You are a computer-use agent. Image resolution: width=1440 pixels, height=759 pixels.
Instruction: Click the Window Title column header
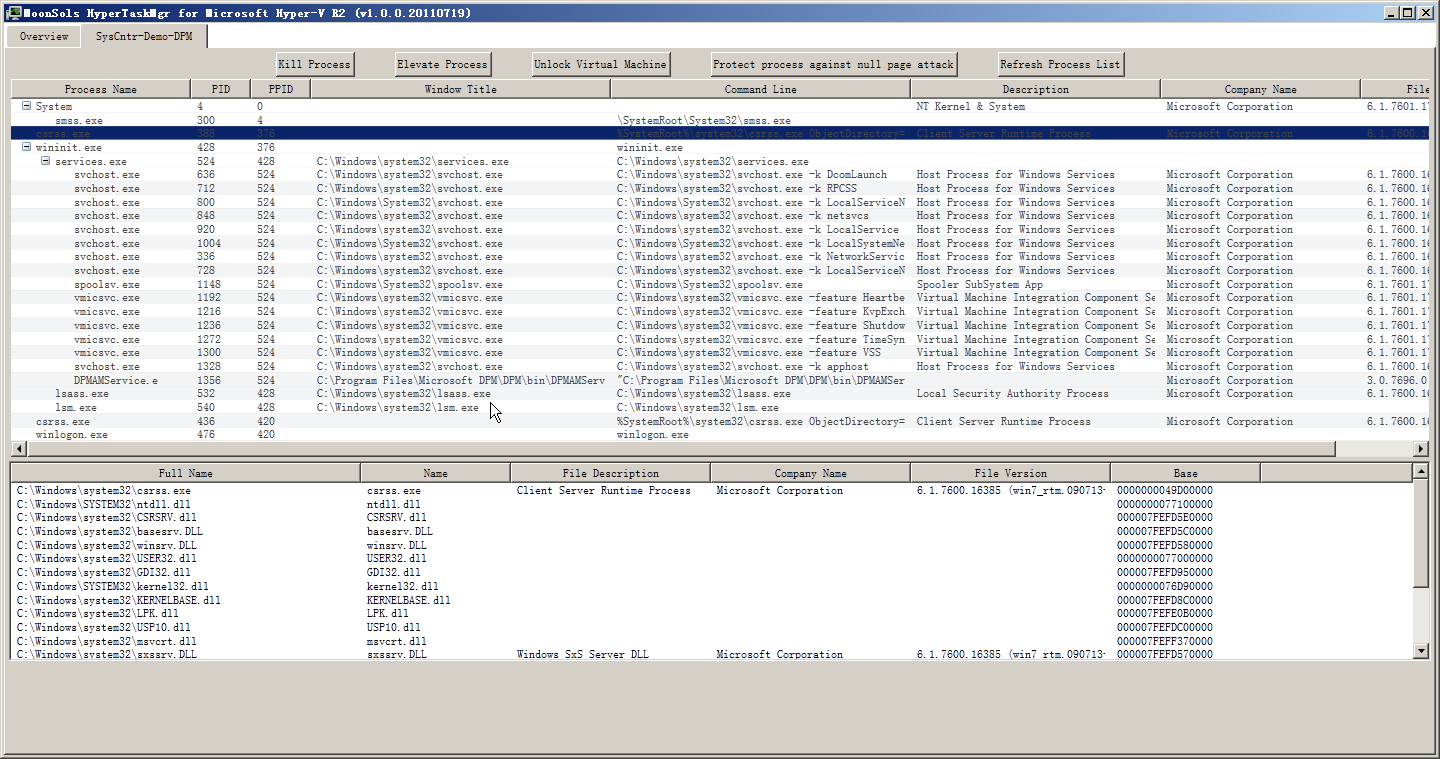[460, 89]
